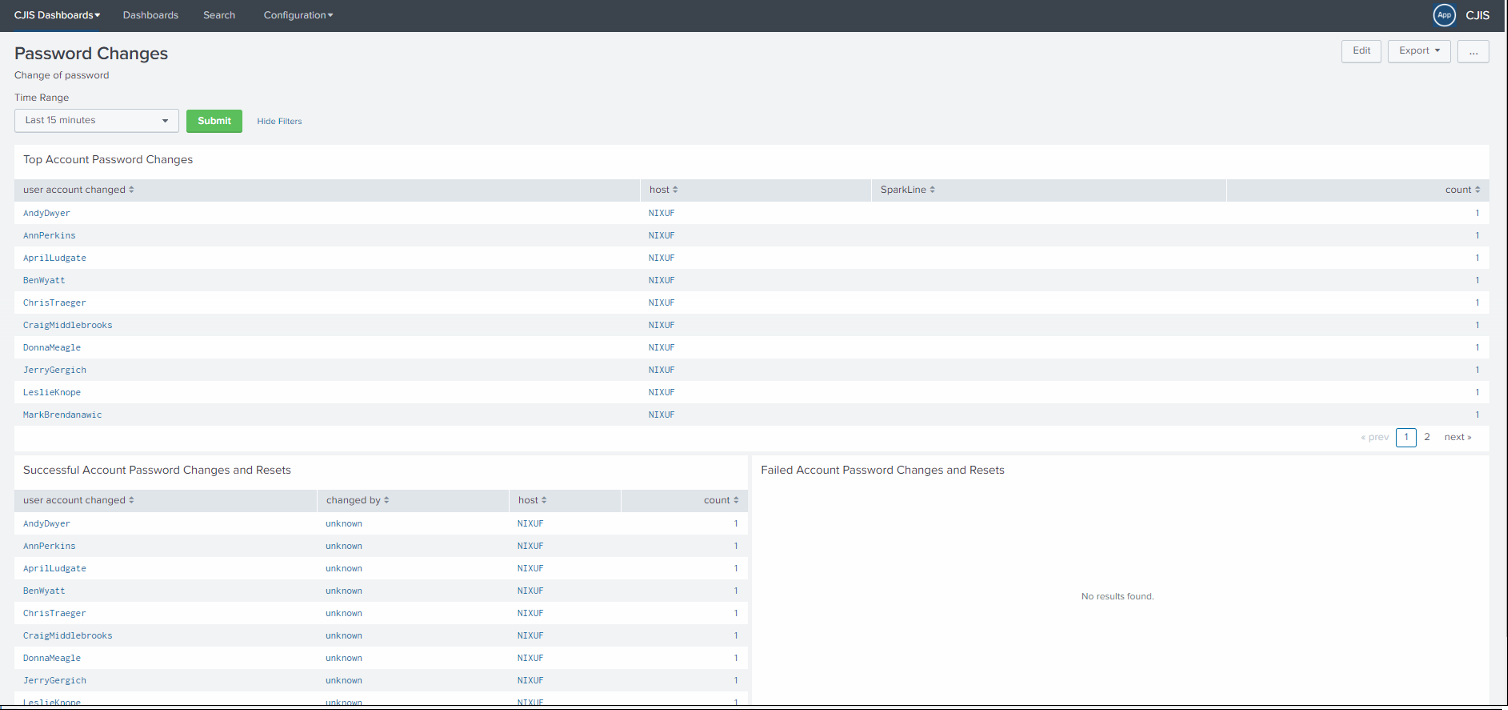Click ChrisTraeger in the top table
The height and width of the screenshot is (710, 1508).
(55, 303)
